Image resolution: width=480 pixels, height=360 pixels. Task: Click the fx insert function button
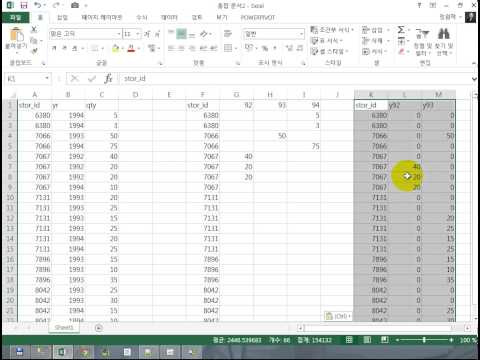pos(108,79)
